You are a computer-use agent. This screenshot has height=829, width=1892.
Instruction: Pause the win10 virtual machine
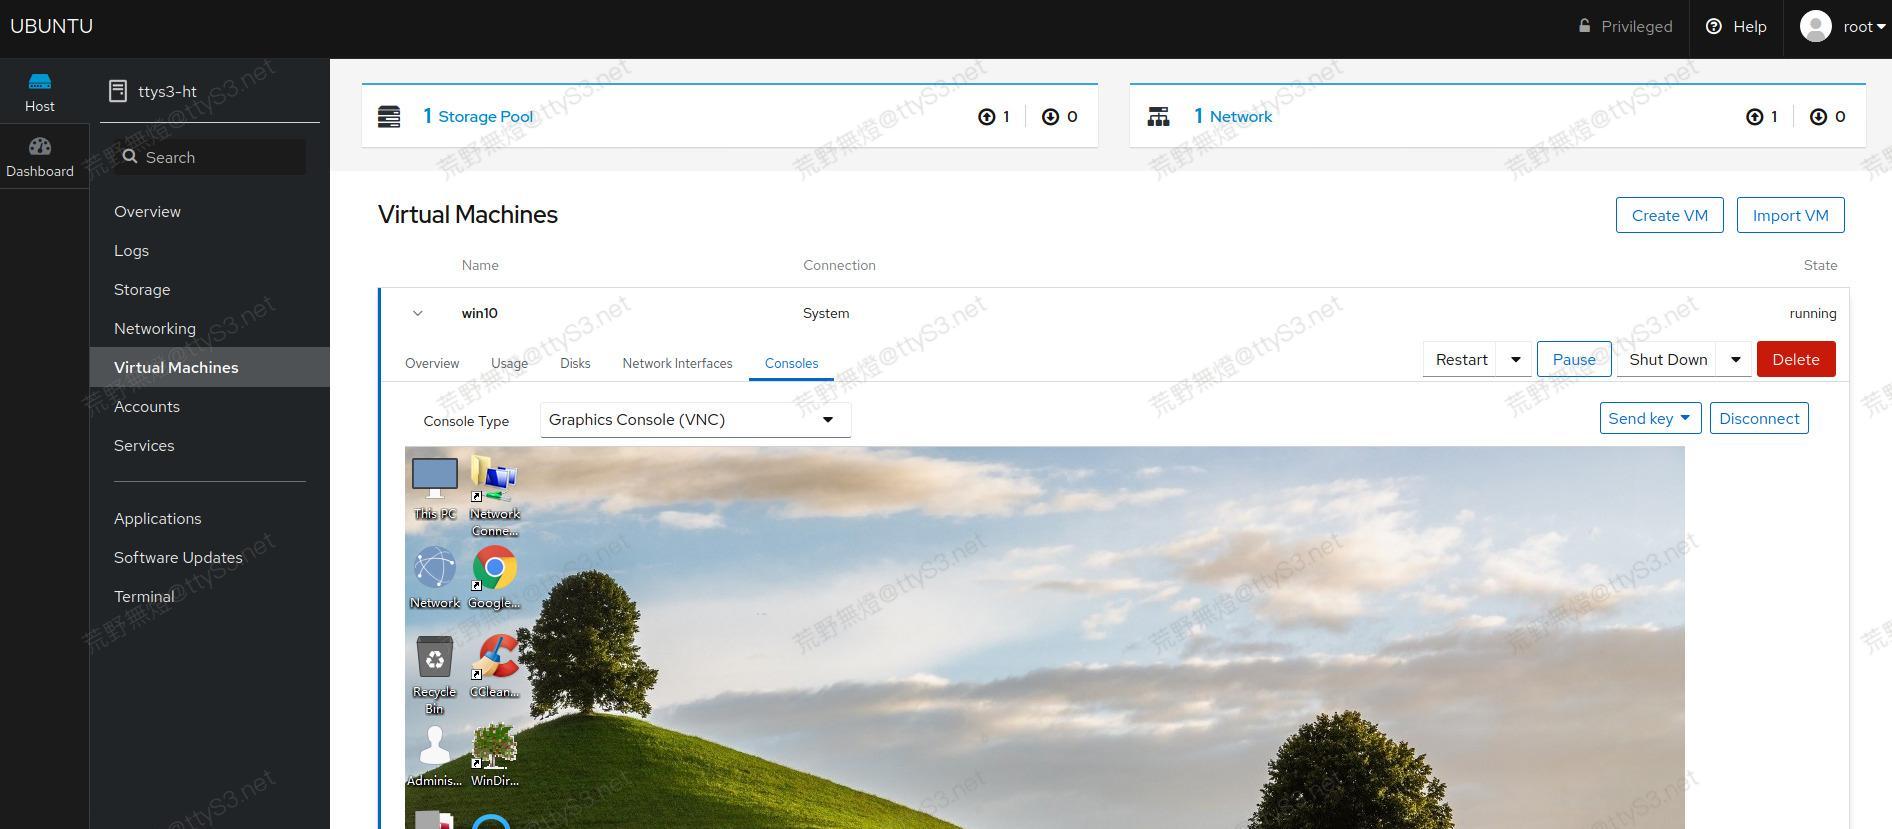(x=1574, y=360)
